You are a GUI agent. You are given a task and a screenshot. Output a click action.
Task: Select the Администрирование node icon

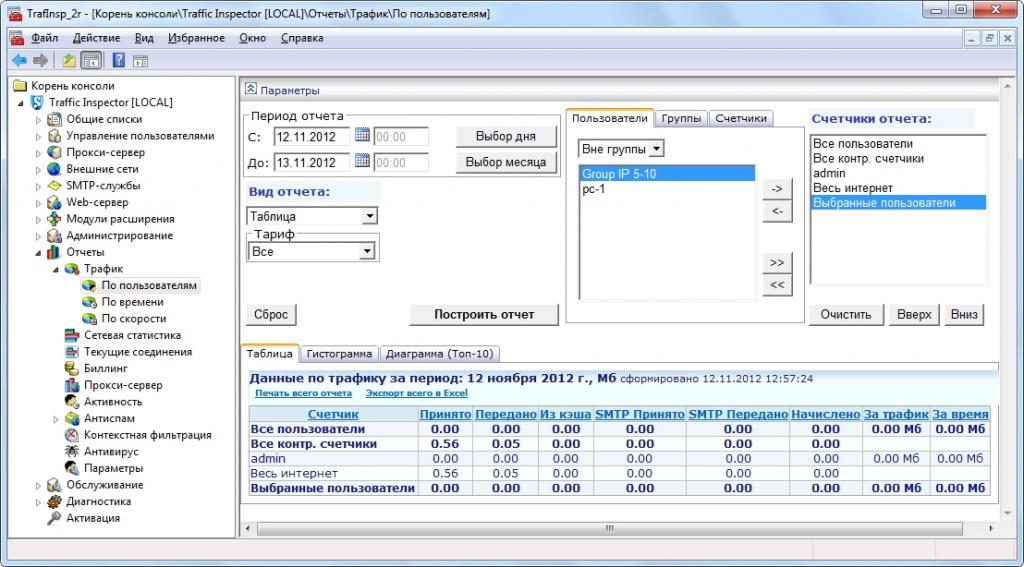55,236
